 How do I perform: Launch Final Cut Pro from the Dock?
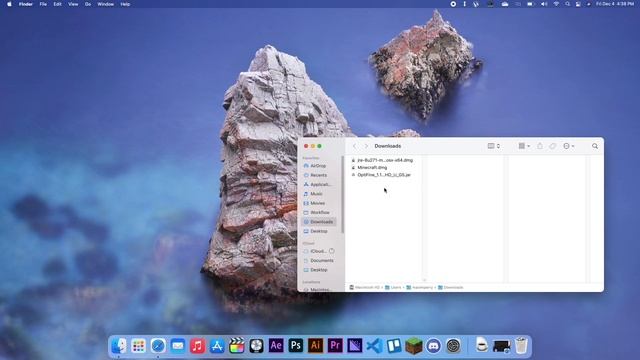point(236,346)
